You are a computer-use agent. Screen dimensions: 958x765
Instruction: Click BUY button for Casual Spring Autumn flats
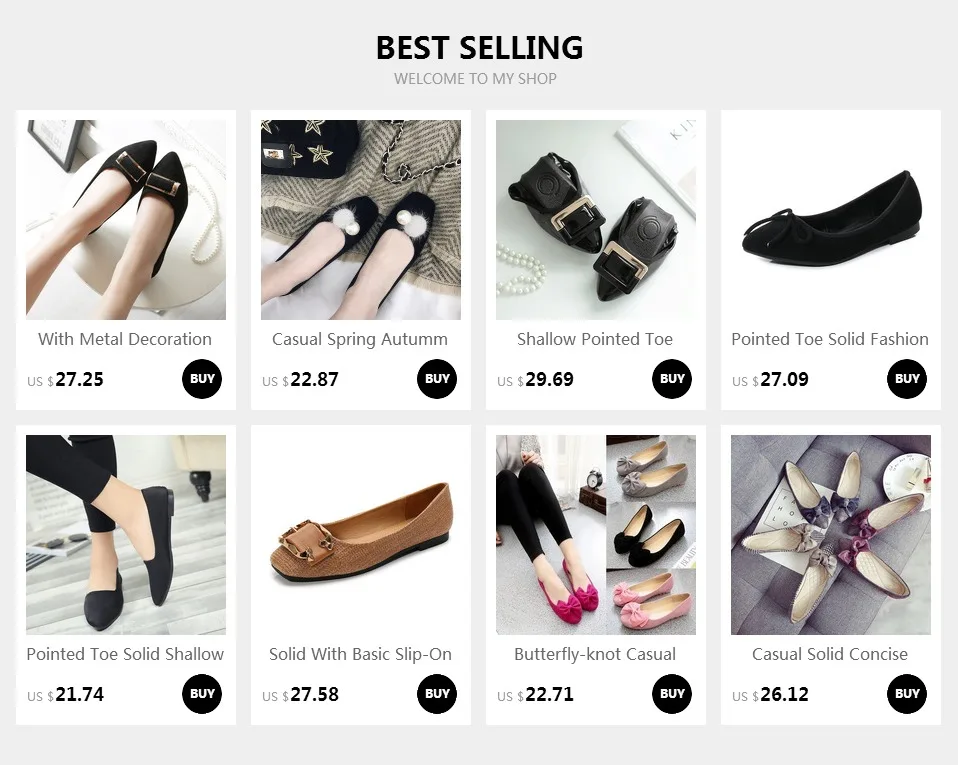pyautogui.click(x=437, y=379)
